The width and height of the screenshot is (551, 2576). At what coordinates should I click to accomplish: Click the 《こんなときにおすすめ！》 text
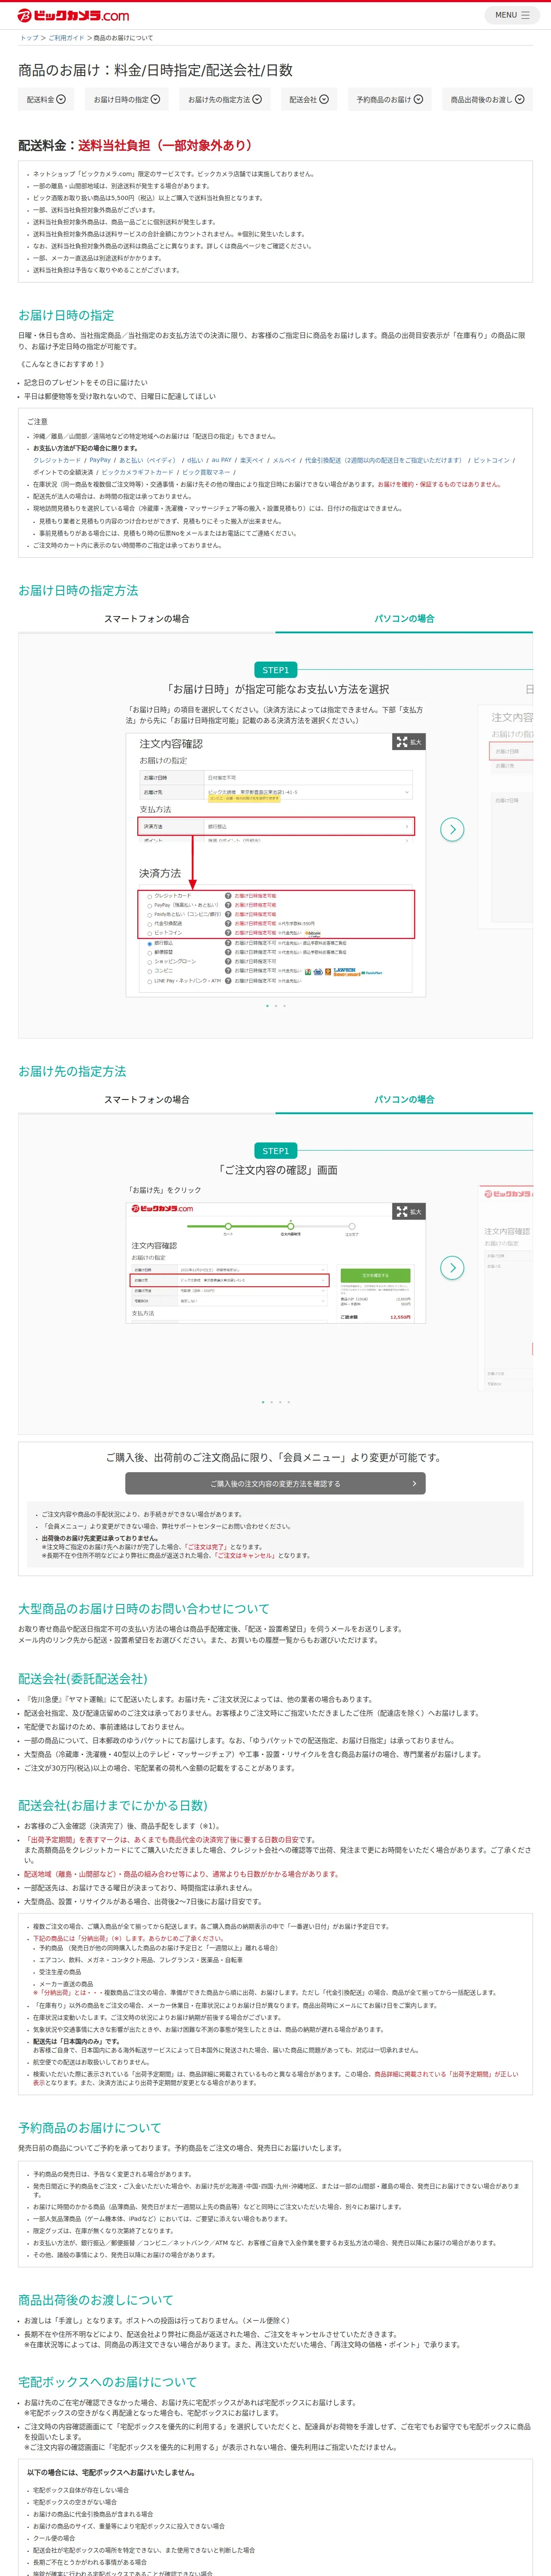pyautogui.click(x=62, y=364)
